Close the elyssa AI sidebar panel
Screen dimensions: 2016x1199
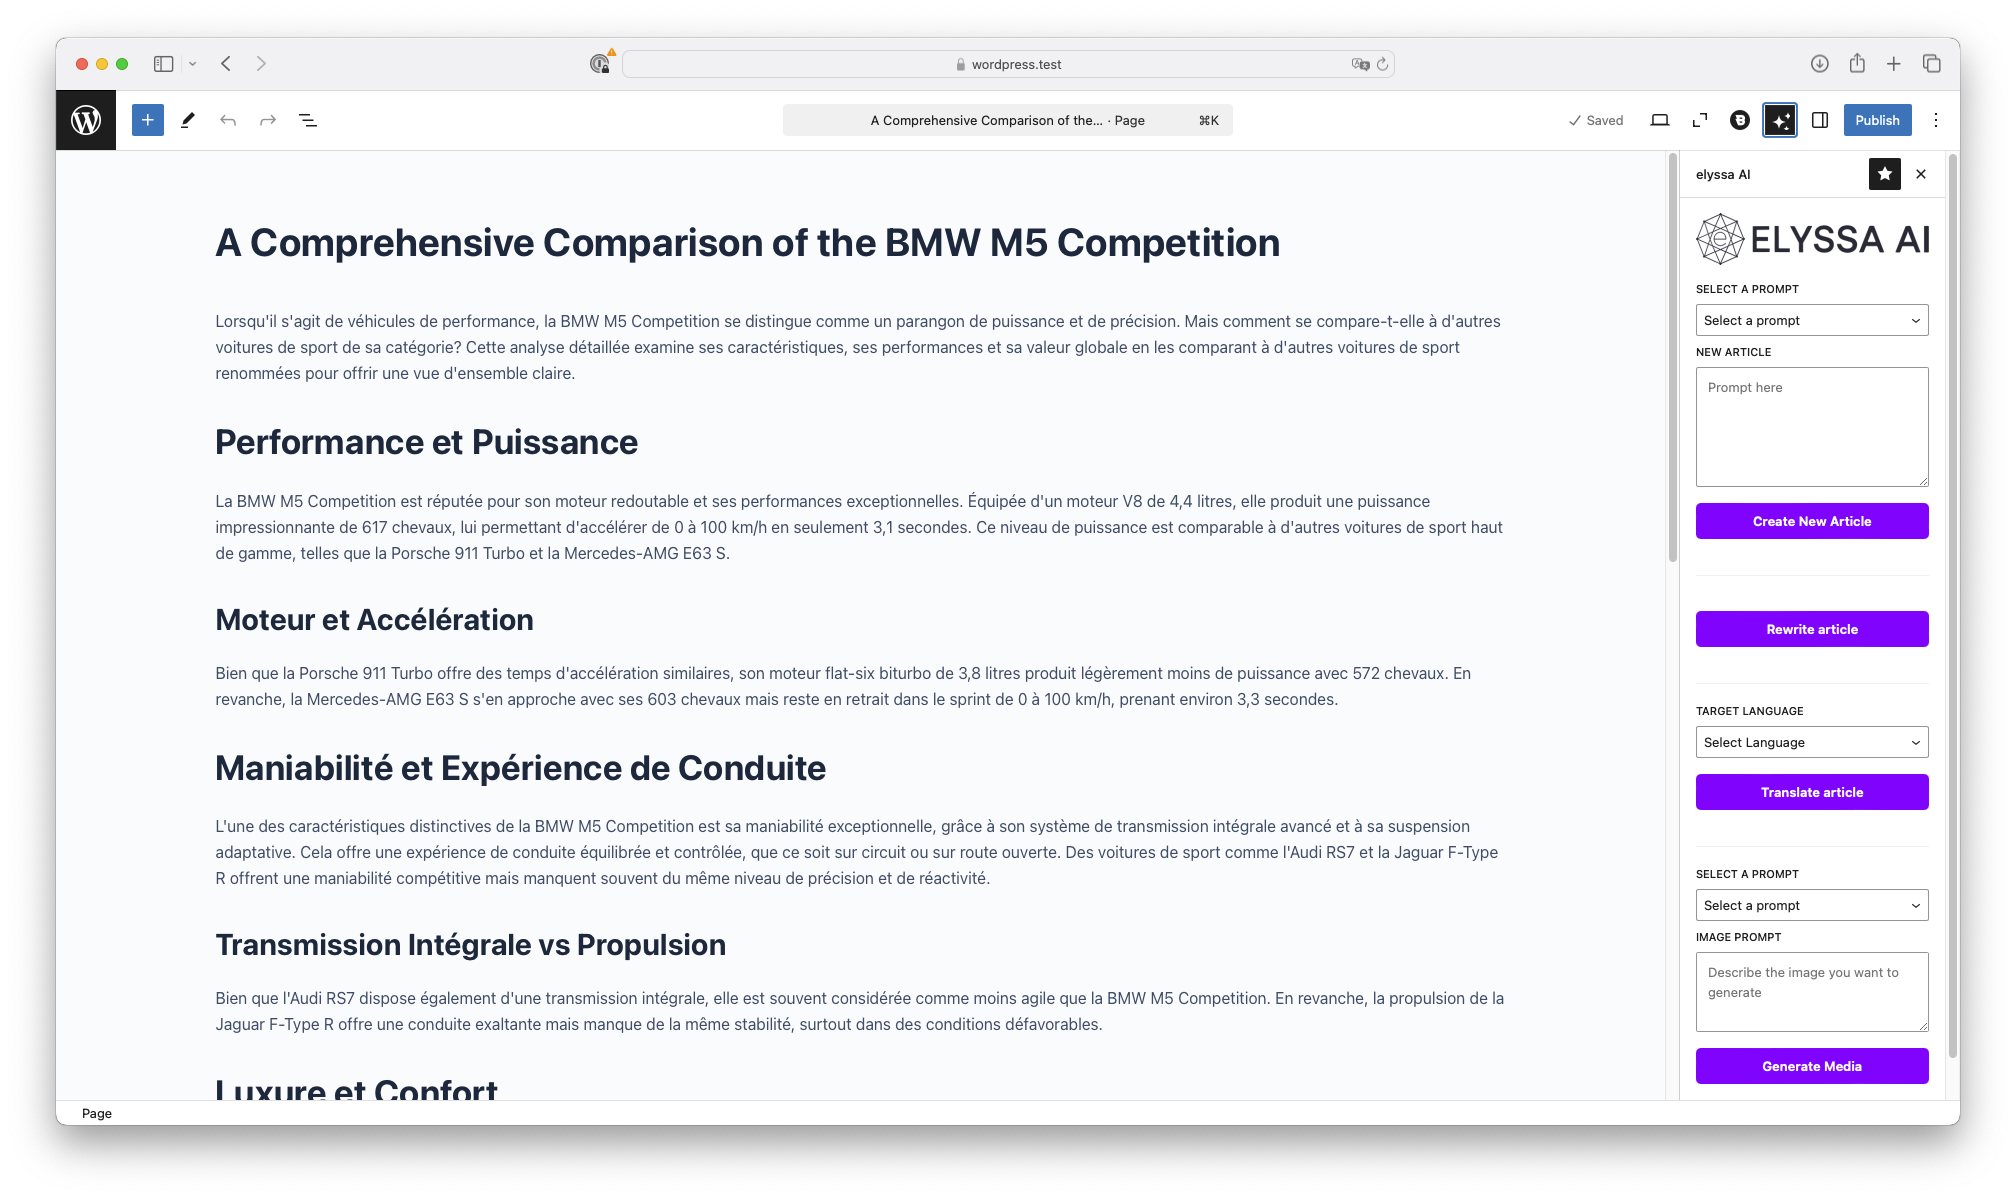(x=1921, y=174)
